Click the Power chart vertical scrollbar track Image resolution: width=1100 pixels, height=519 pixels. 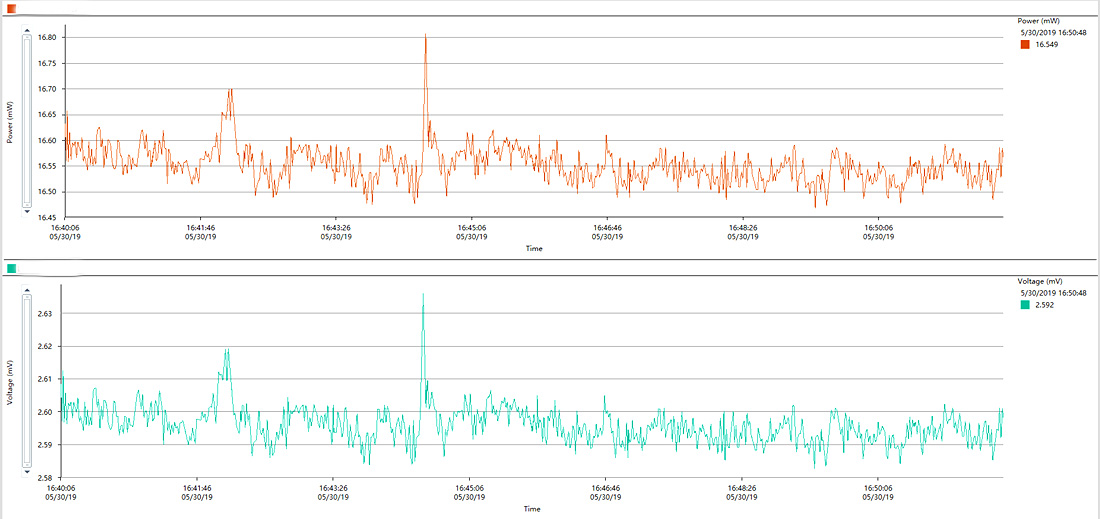27,120
